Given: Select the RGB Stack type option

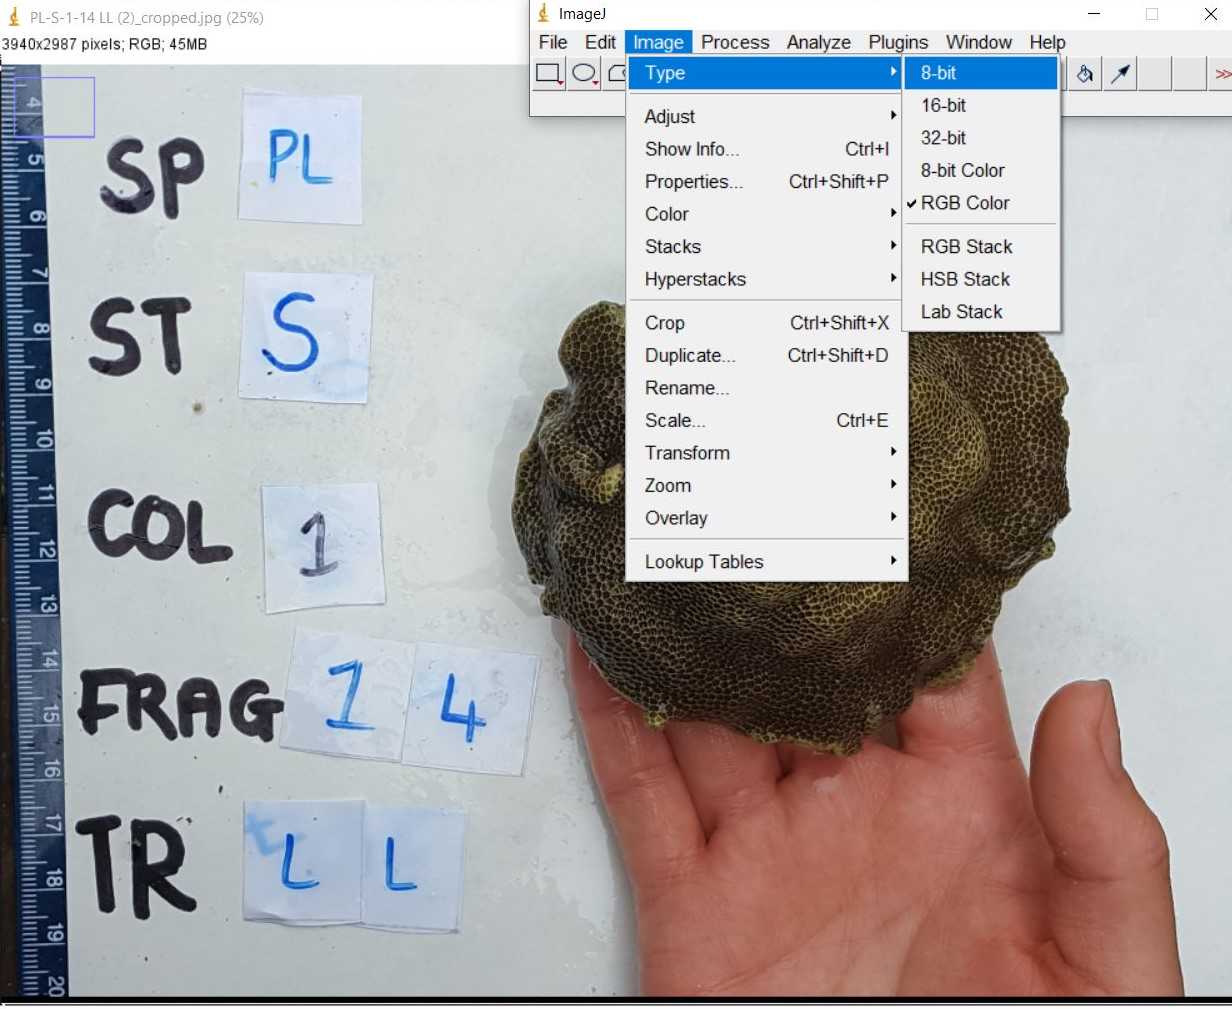Looking at the screenshot, I should click(x=980, y=246).
